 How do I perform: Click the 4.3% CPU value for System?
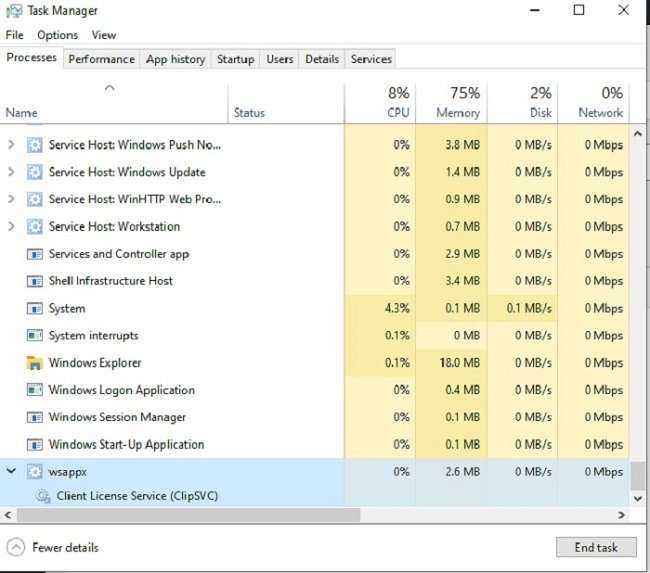397,308
